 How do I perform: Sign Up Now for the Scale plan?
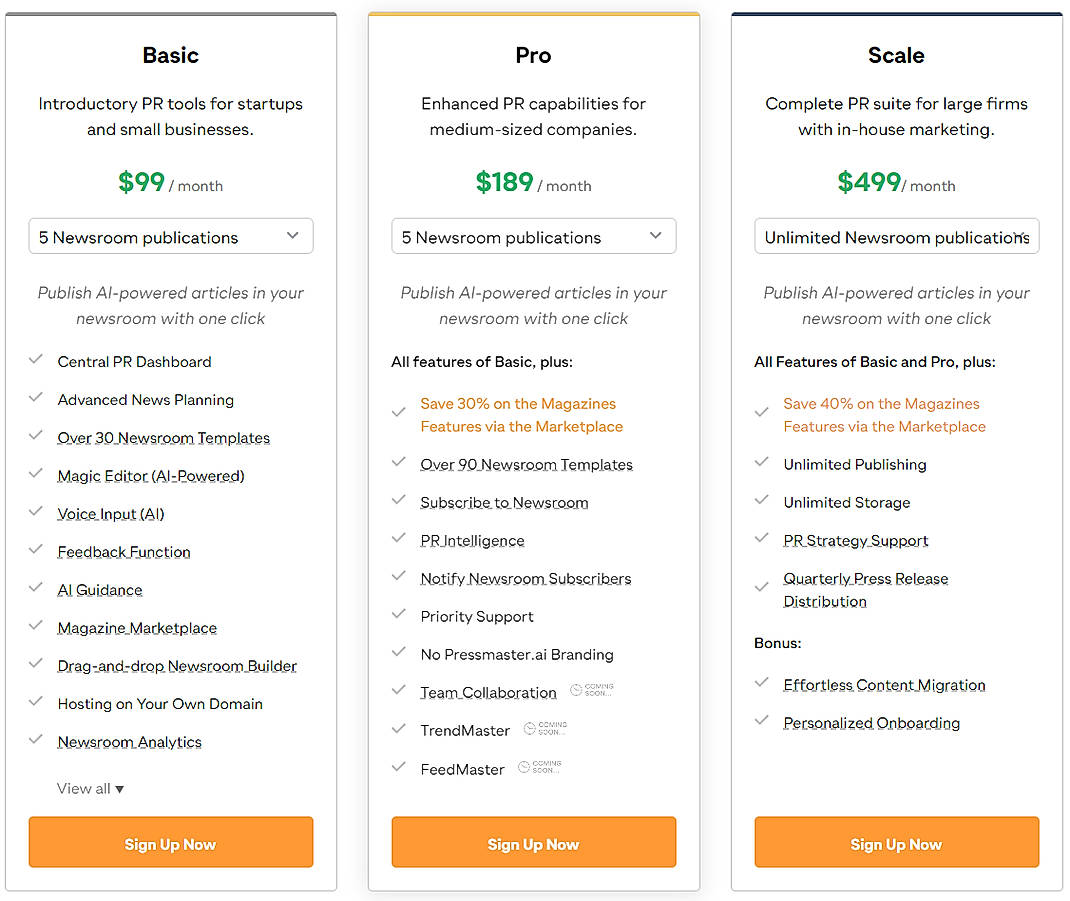point(896,843)
